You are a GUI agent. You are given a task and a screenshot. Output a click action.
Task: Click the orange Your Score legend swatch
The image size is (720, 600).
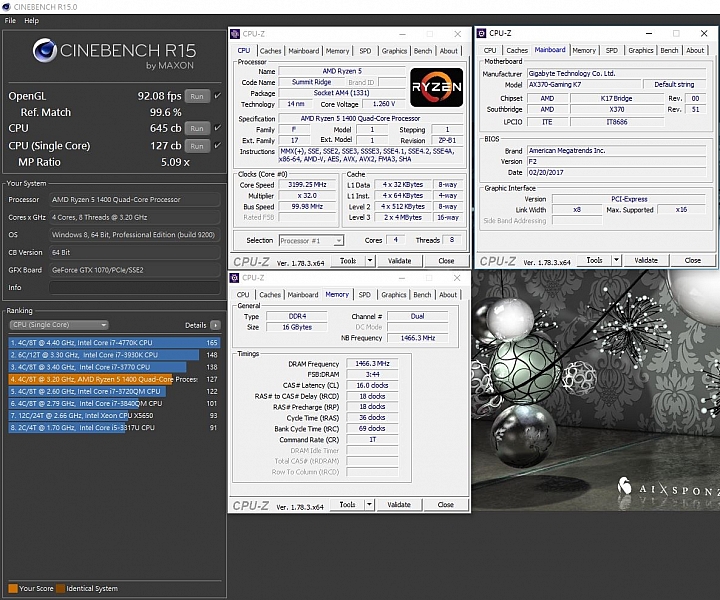click(13, 589)
